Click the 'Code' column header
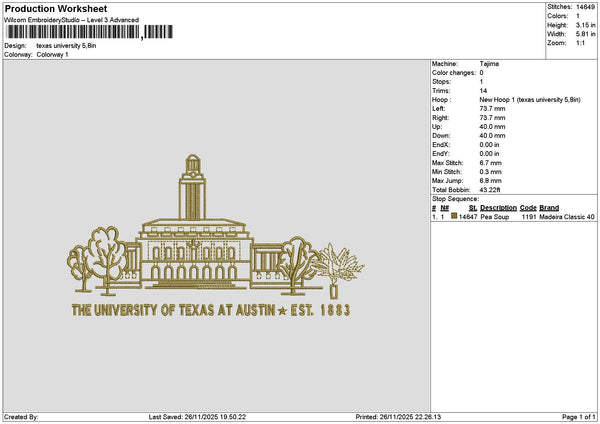 pyautogui.click(x=528, y=208)
